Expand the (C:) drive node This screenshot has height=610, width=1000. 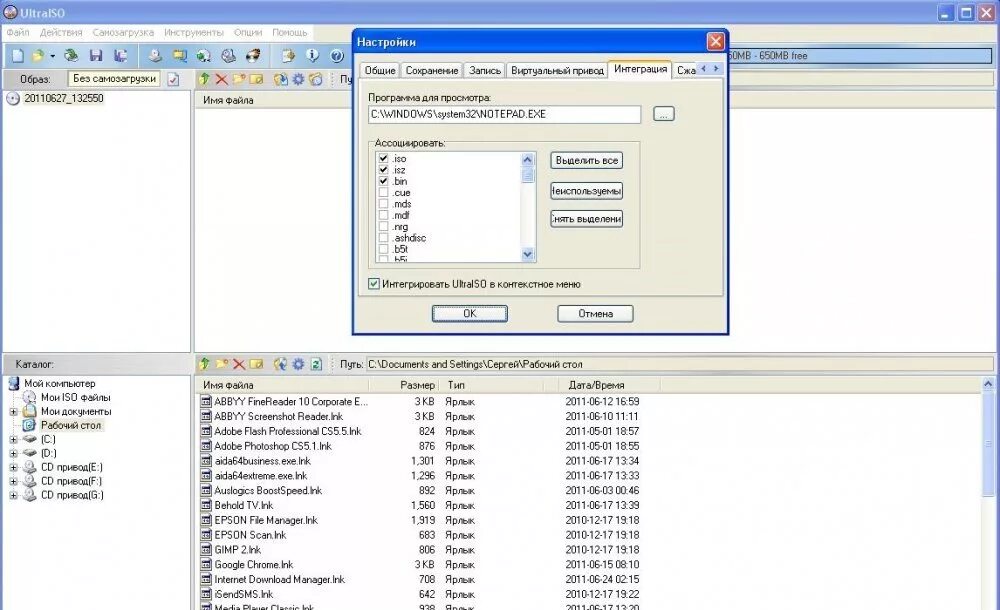[13, 440]
